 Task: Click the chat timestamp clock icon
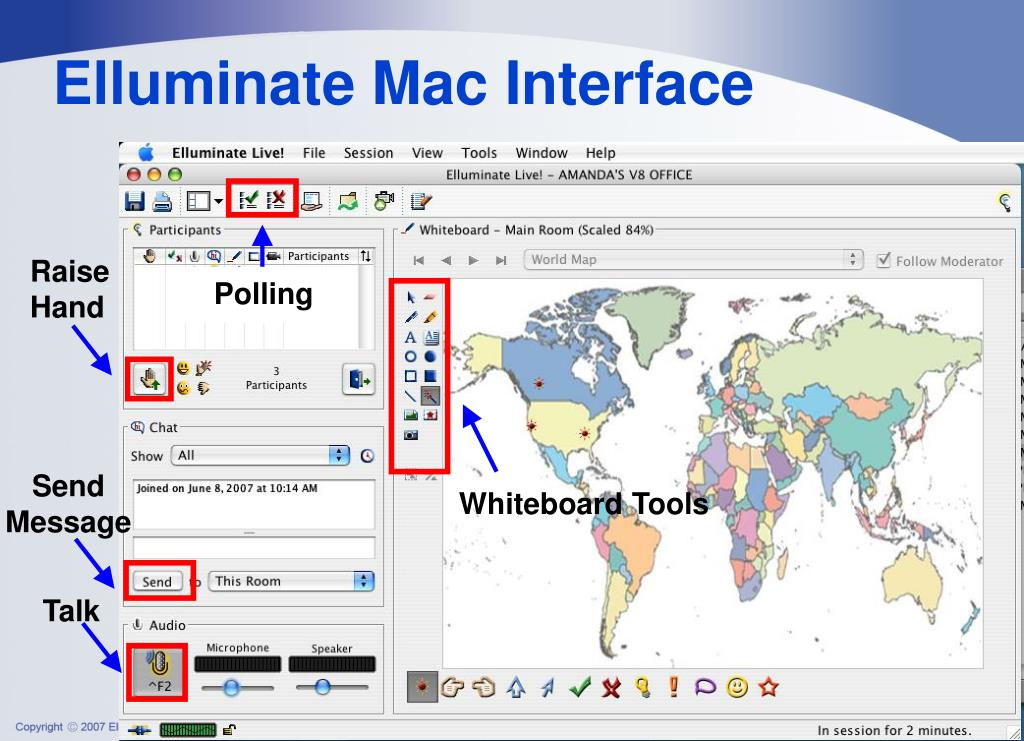[x=367, y=456]
